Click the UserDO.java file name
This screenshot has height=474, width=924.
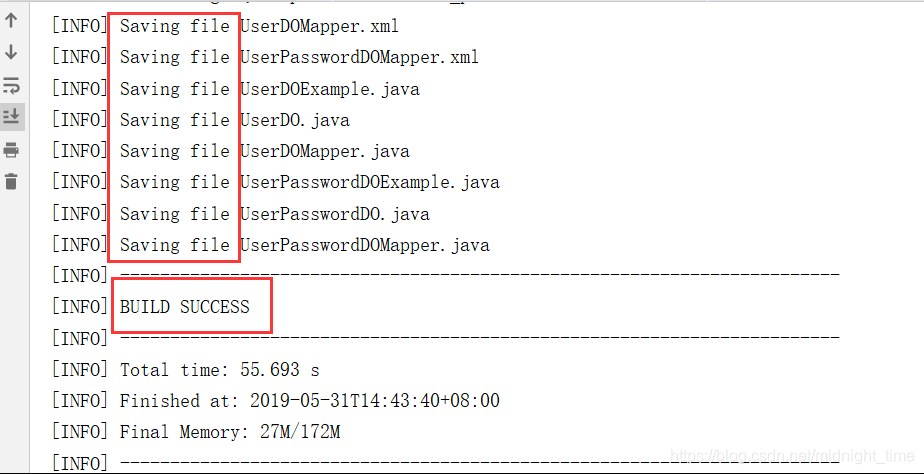coord(295,120)
